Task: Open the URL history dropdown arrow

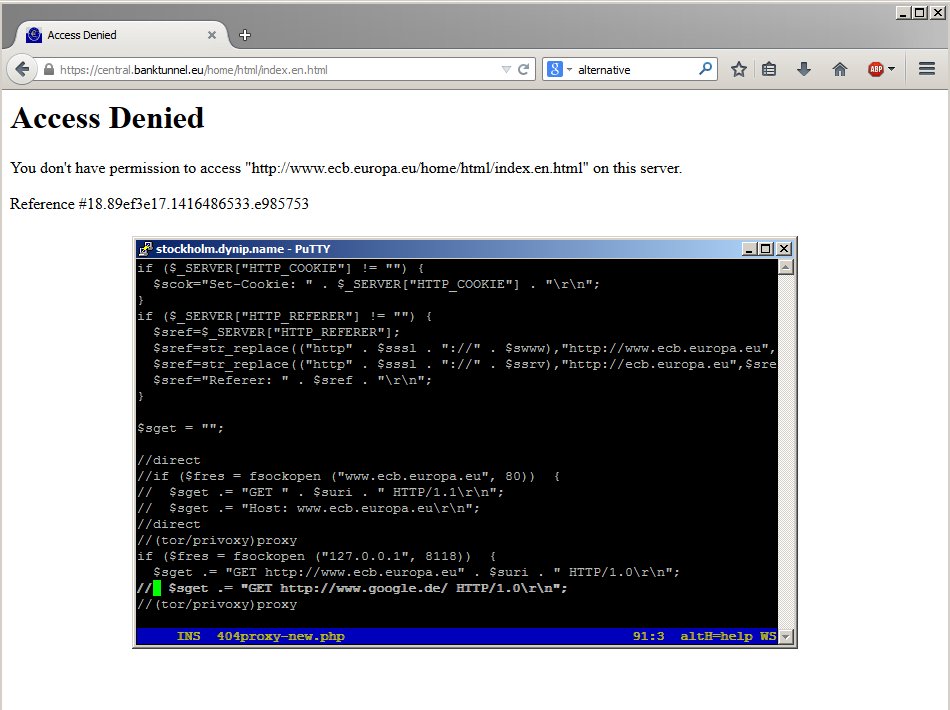Action: (x=506, y=70)
